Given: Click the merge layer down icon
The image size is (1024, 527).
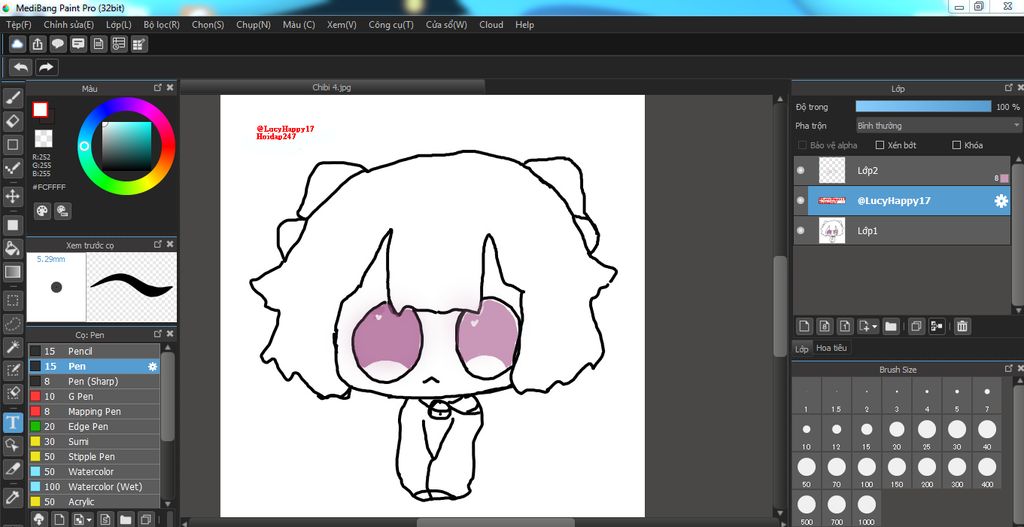Looking at the screenshot, I should point(936,326).
